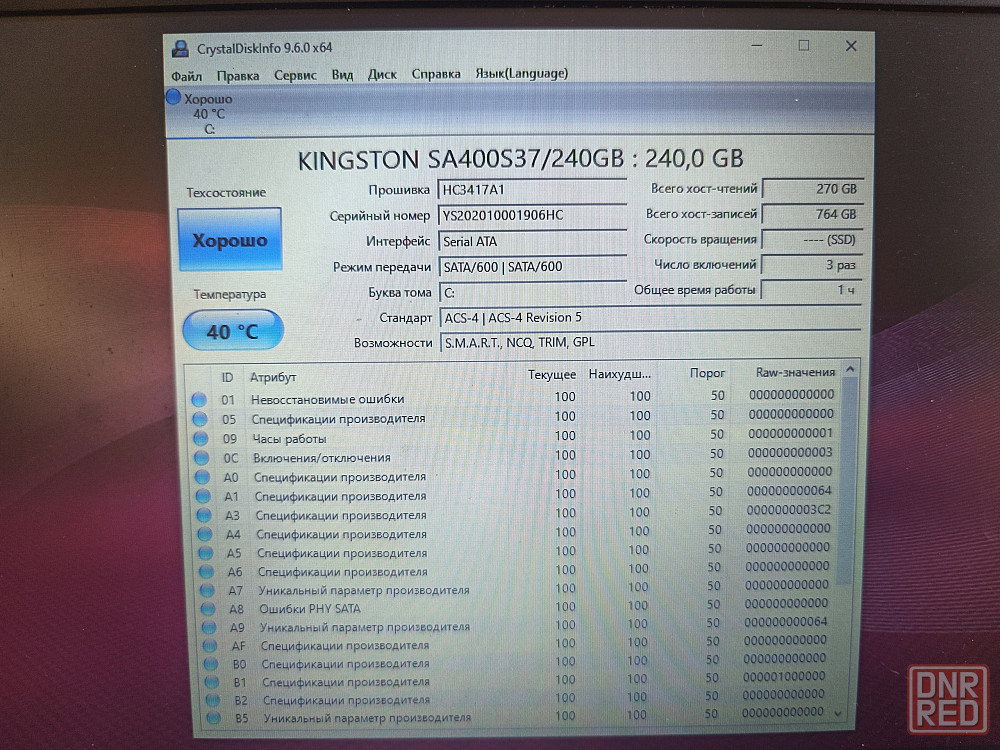
Task: Click the raw value 000001000000
Action: click(784, 676)
